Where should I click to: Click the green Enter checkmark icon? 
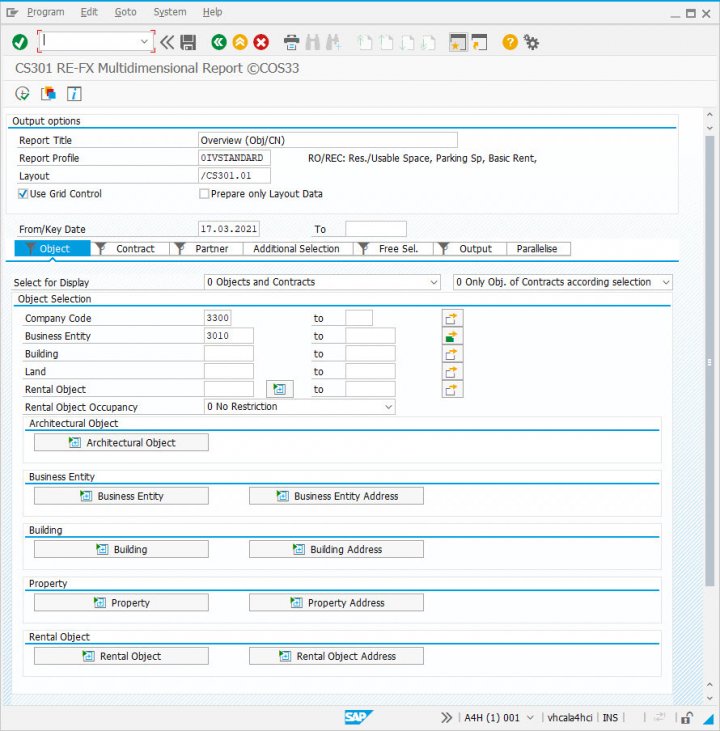(x=20, y=42)
